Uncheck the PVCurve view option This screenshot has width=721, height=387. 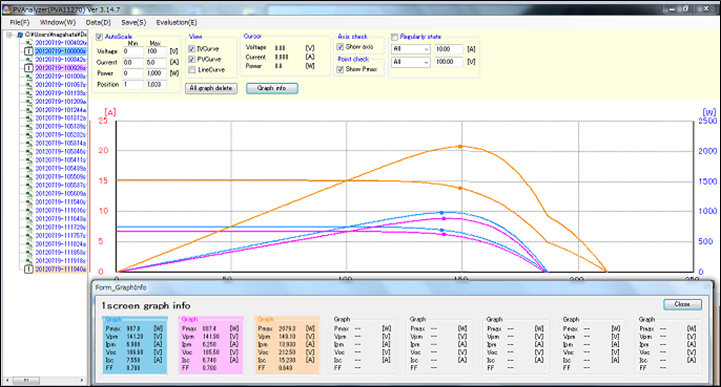192,59
